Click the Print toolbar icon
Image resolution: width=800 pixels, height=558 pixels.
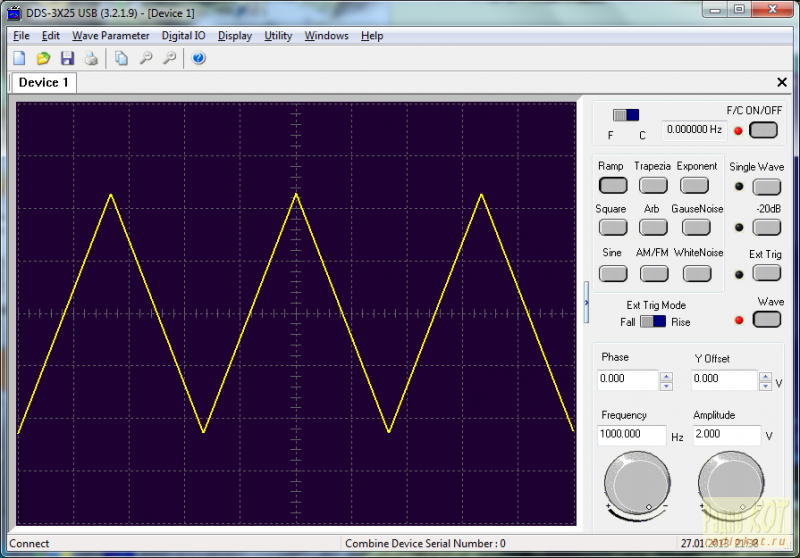pyautogui.click(x=91, y=58)
